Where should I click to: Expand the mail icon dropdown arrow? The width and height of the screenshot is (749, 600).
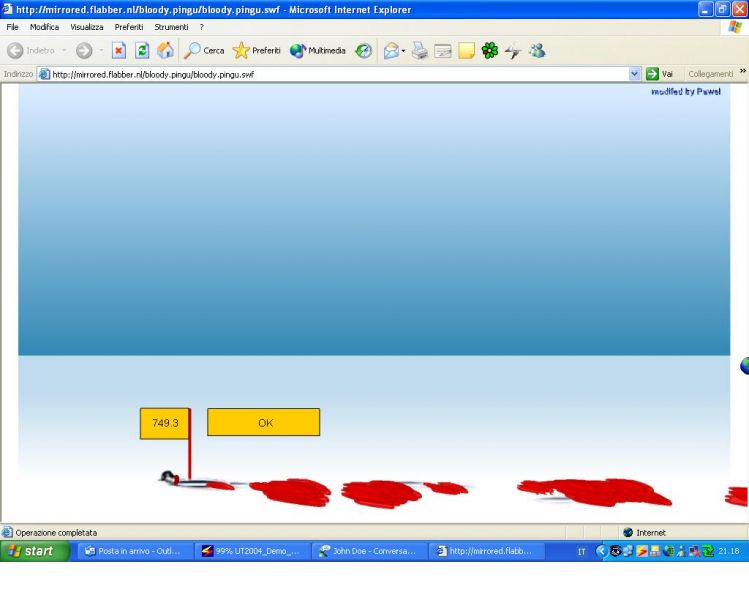click(x=404, y=51)
